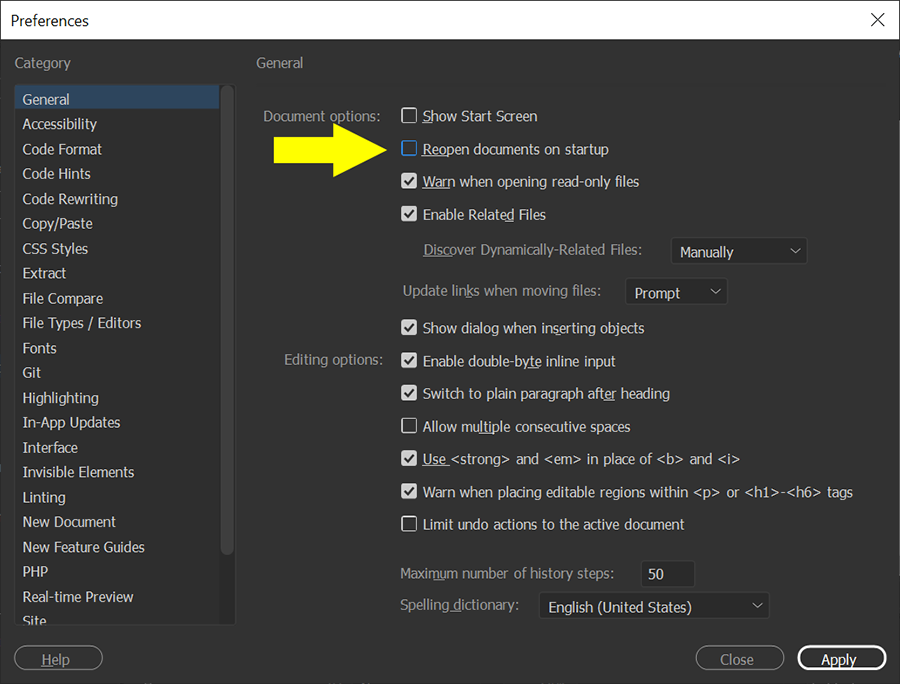900x684 pixels.
Task: Open the Spelling dictionary dropdown
Action: (653, 607)
